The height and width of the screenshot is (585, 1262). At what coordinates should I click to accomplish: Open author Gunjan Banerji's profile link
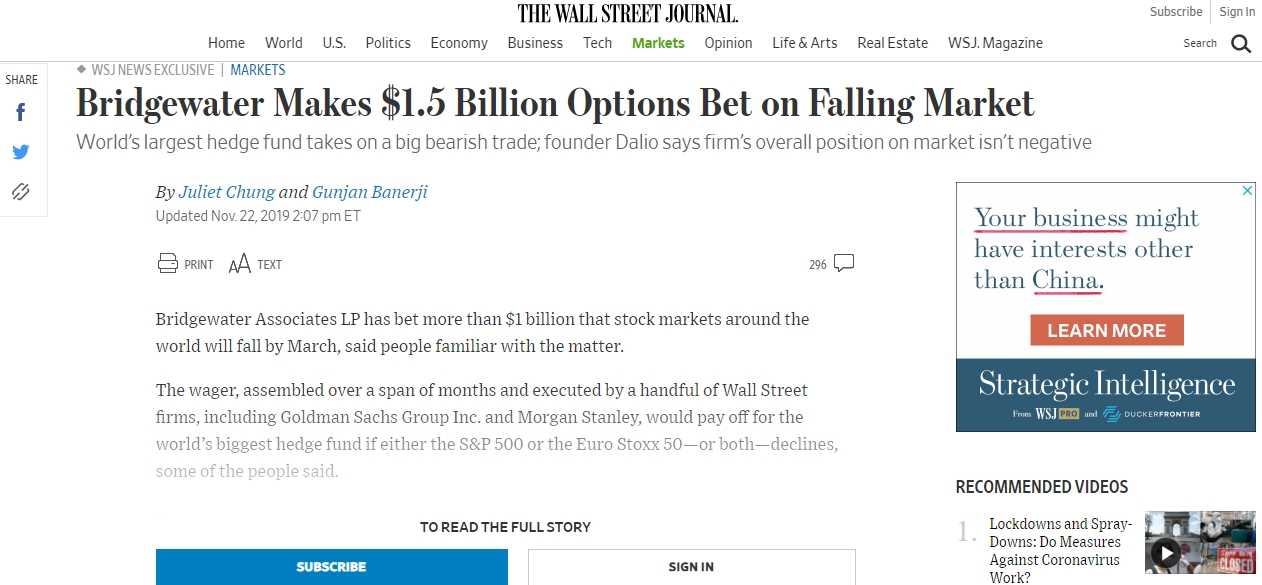click(x=369, y=192)
